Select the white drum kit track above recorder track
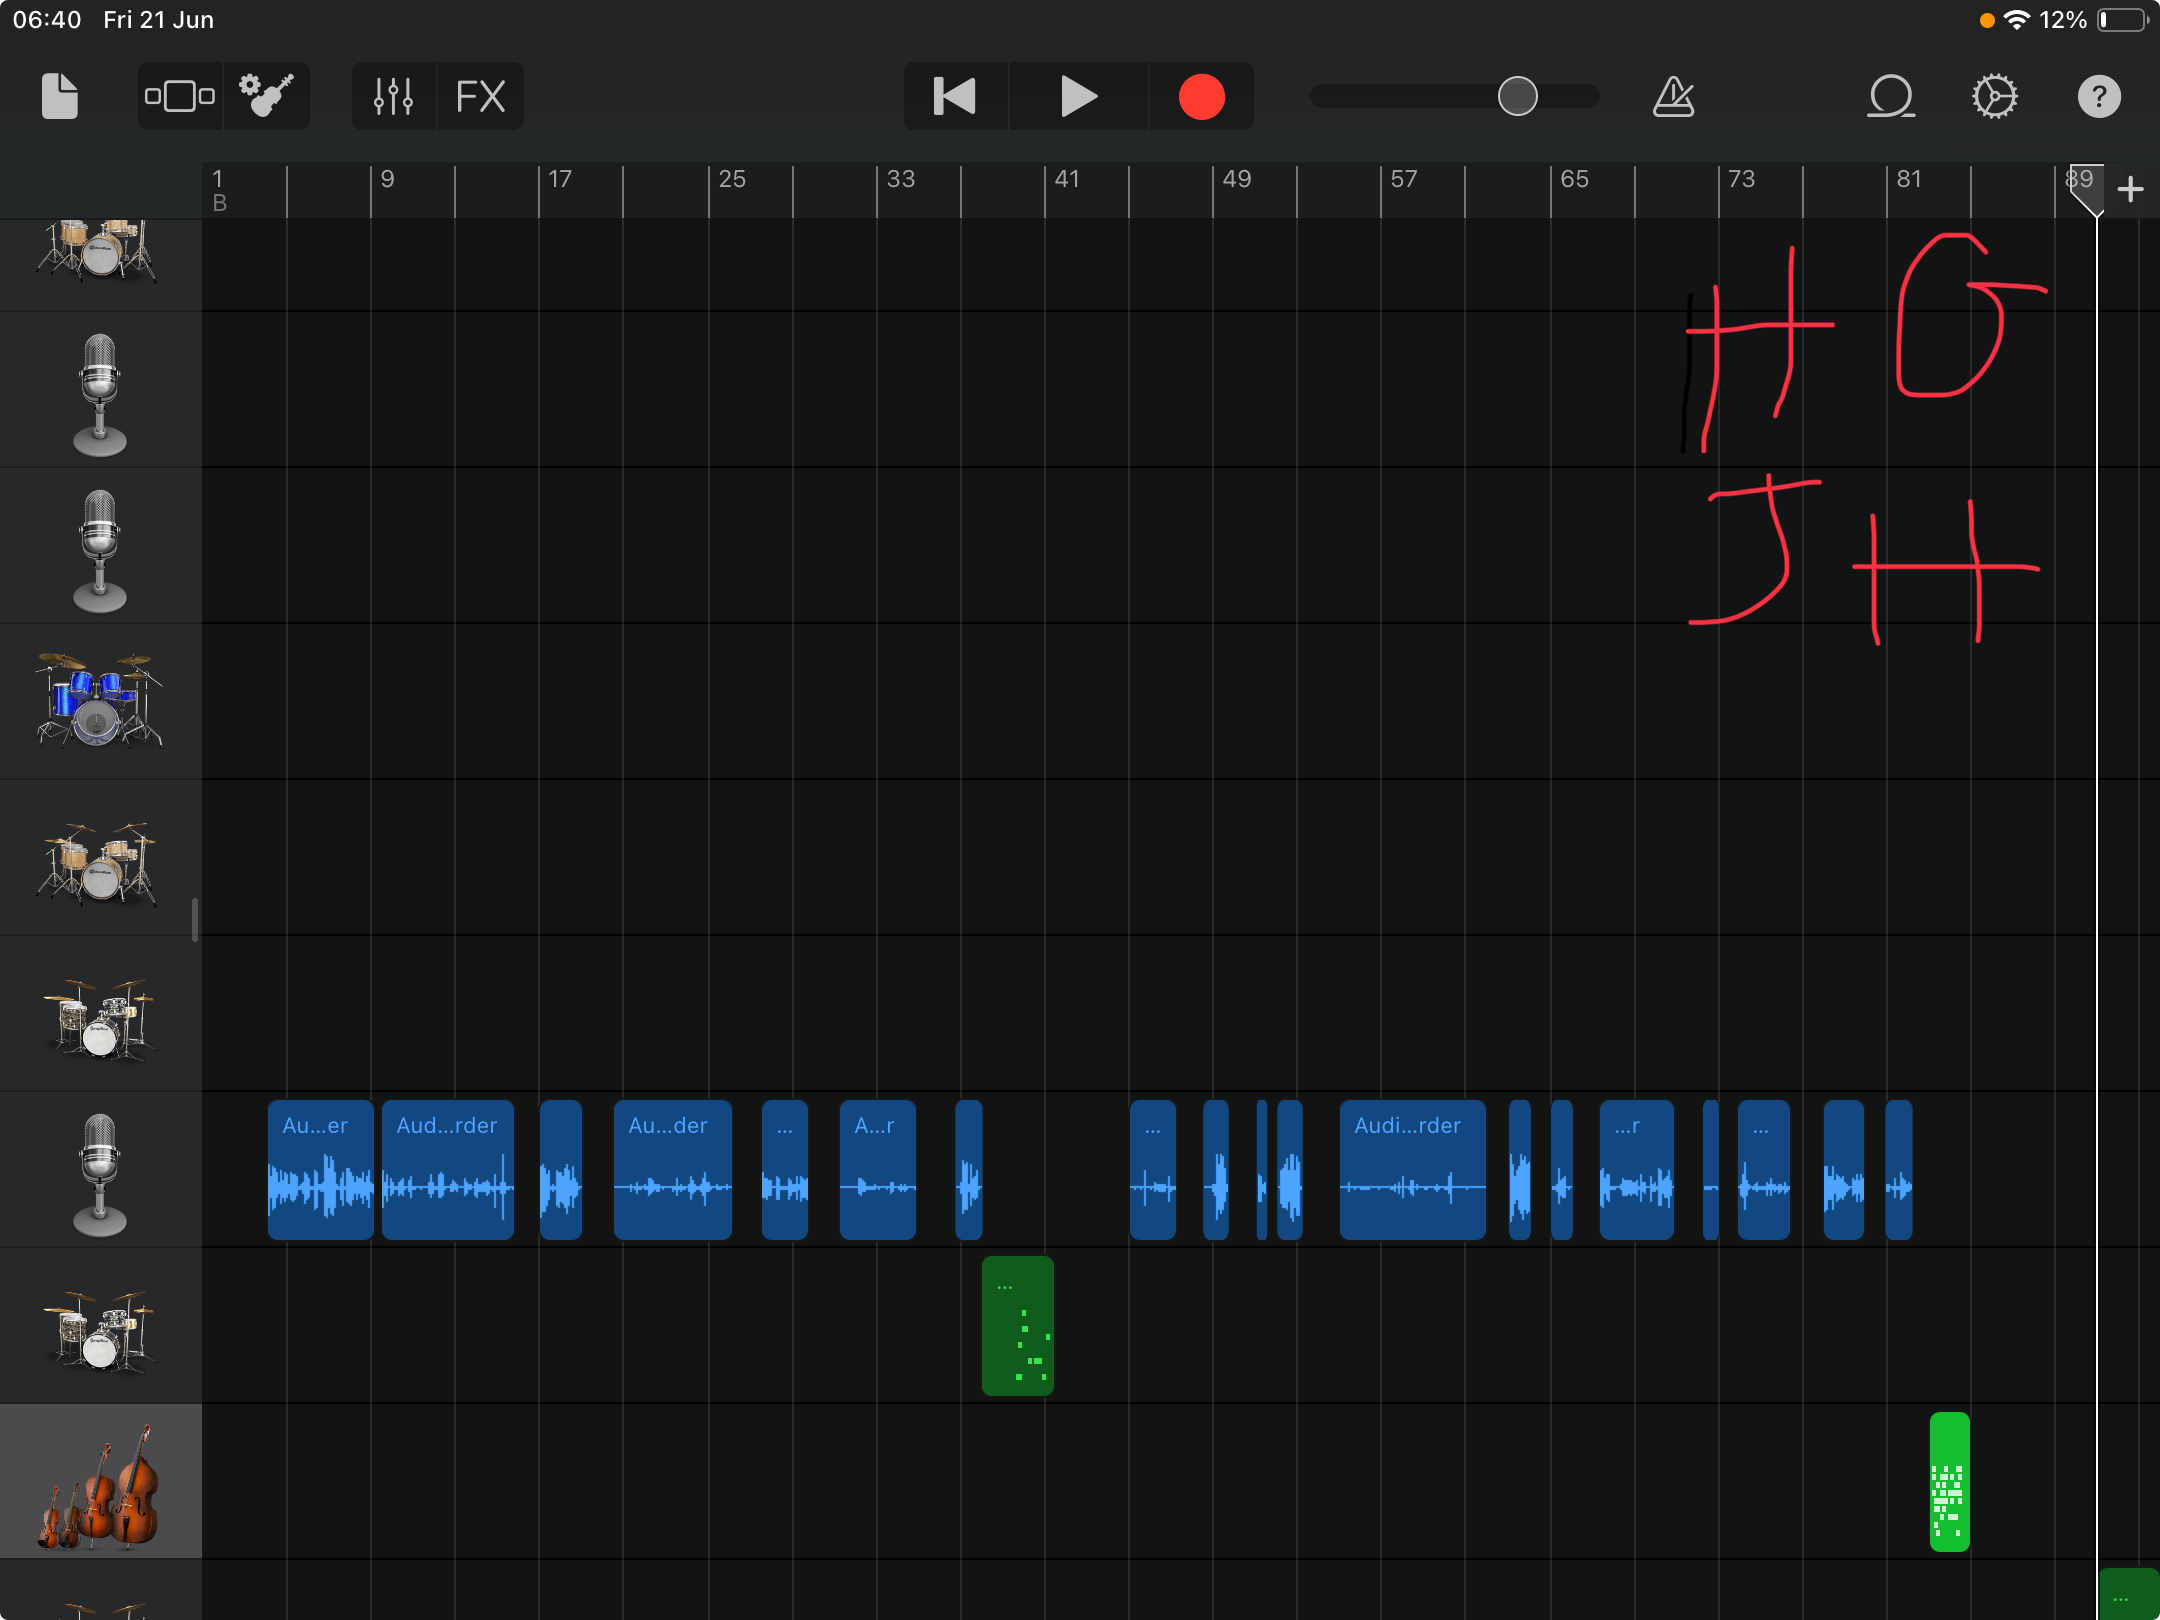2160x1620 pixels. (100, 1014)
